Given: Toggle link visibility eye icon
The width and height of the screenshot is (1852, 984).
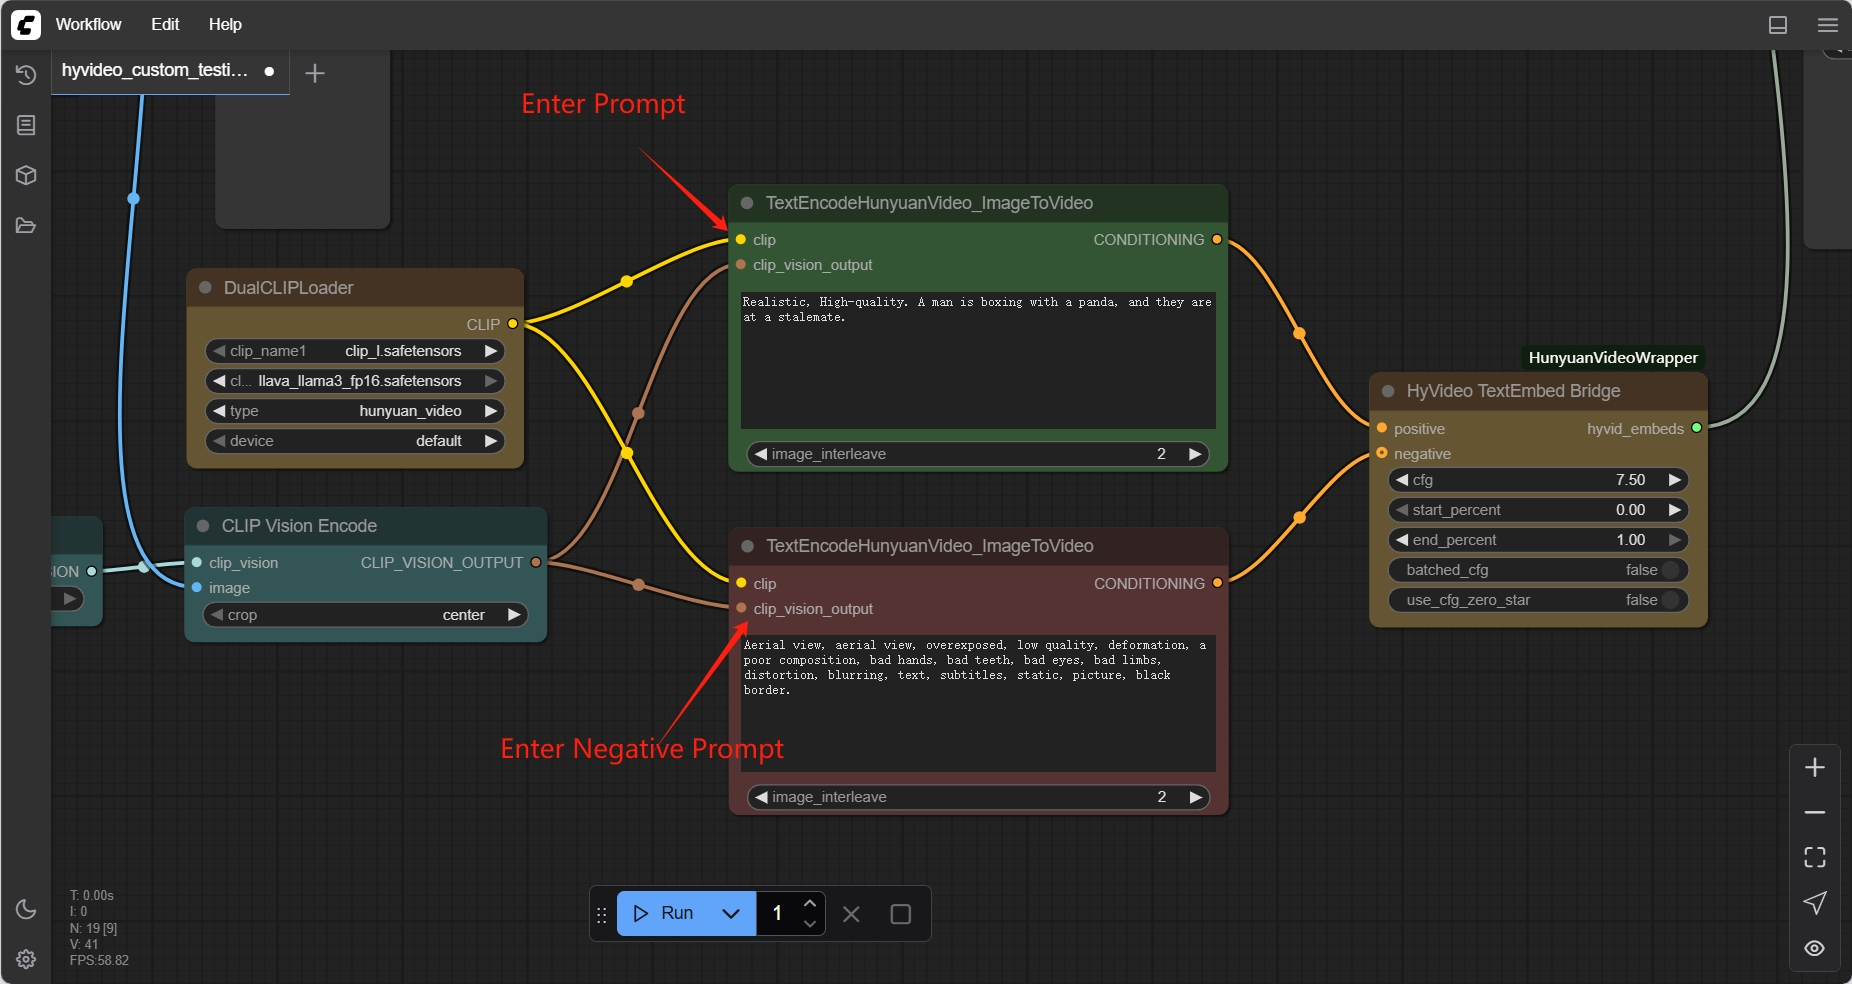Looking at the screenshot, I should 1814,948.
